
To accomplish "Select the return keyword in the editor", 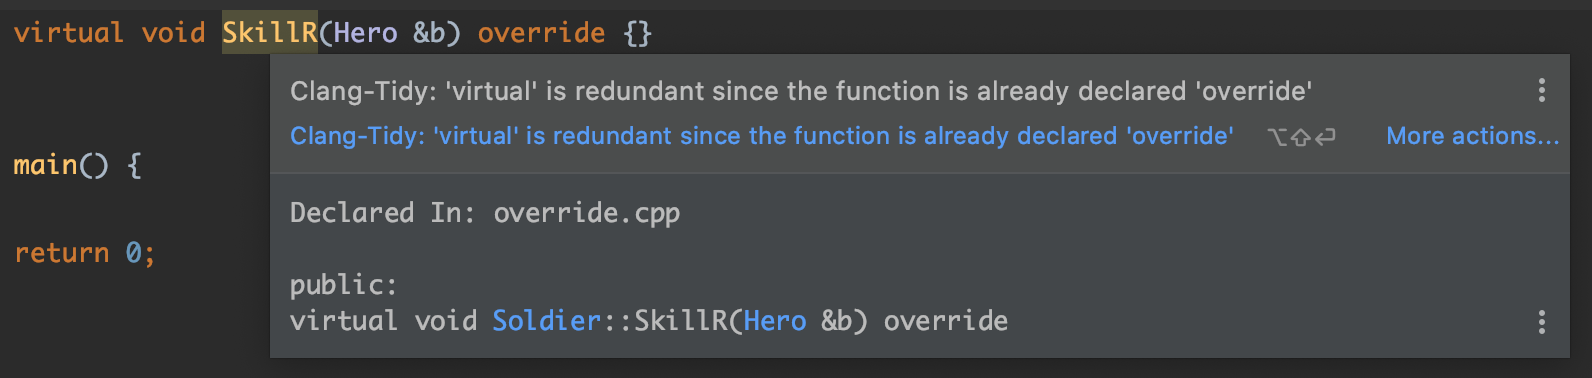I will click(61, 253).
